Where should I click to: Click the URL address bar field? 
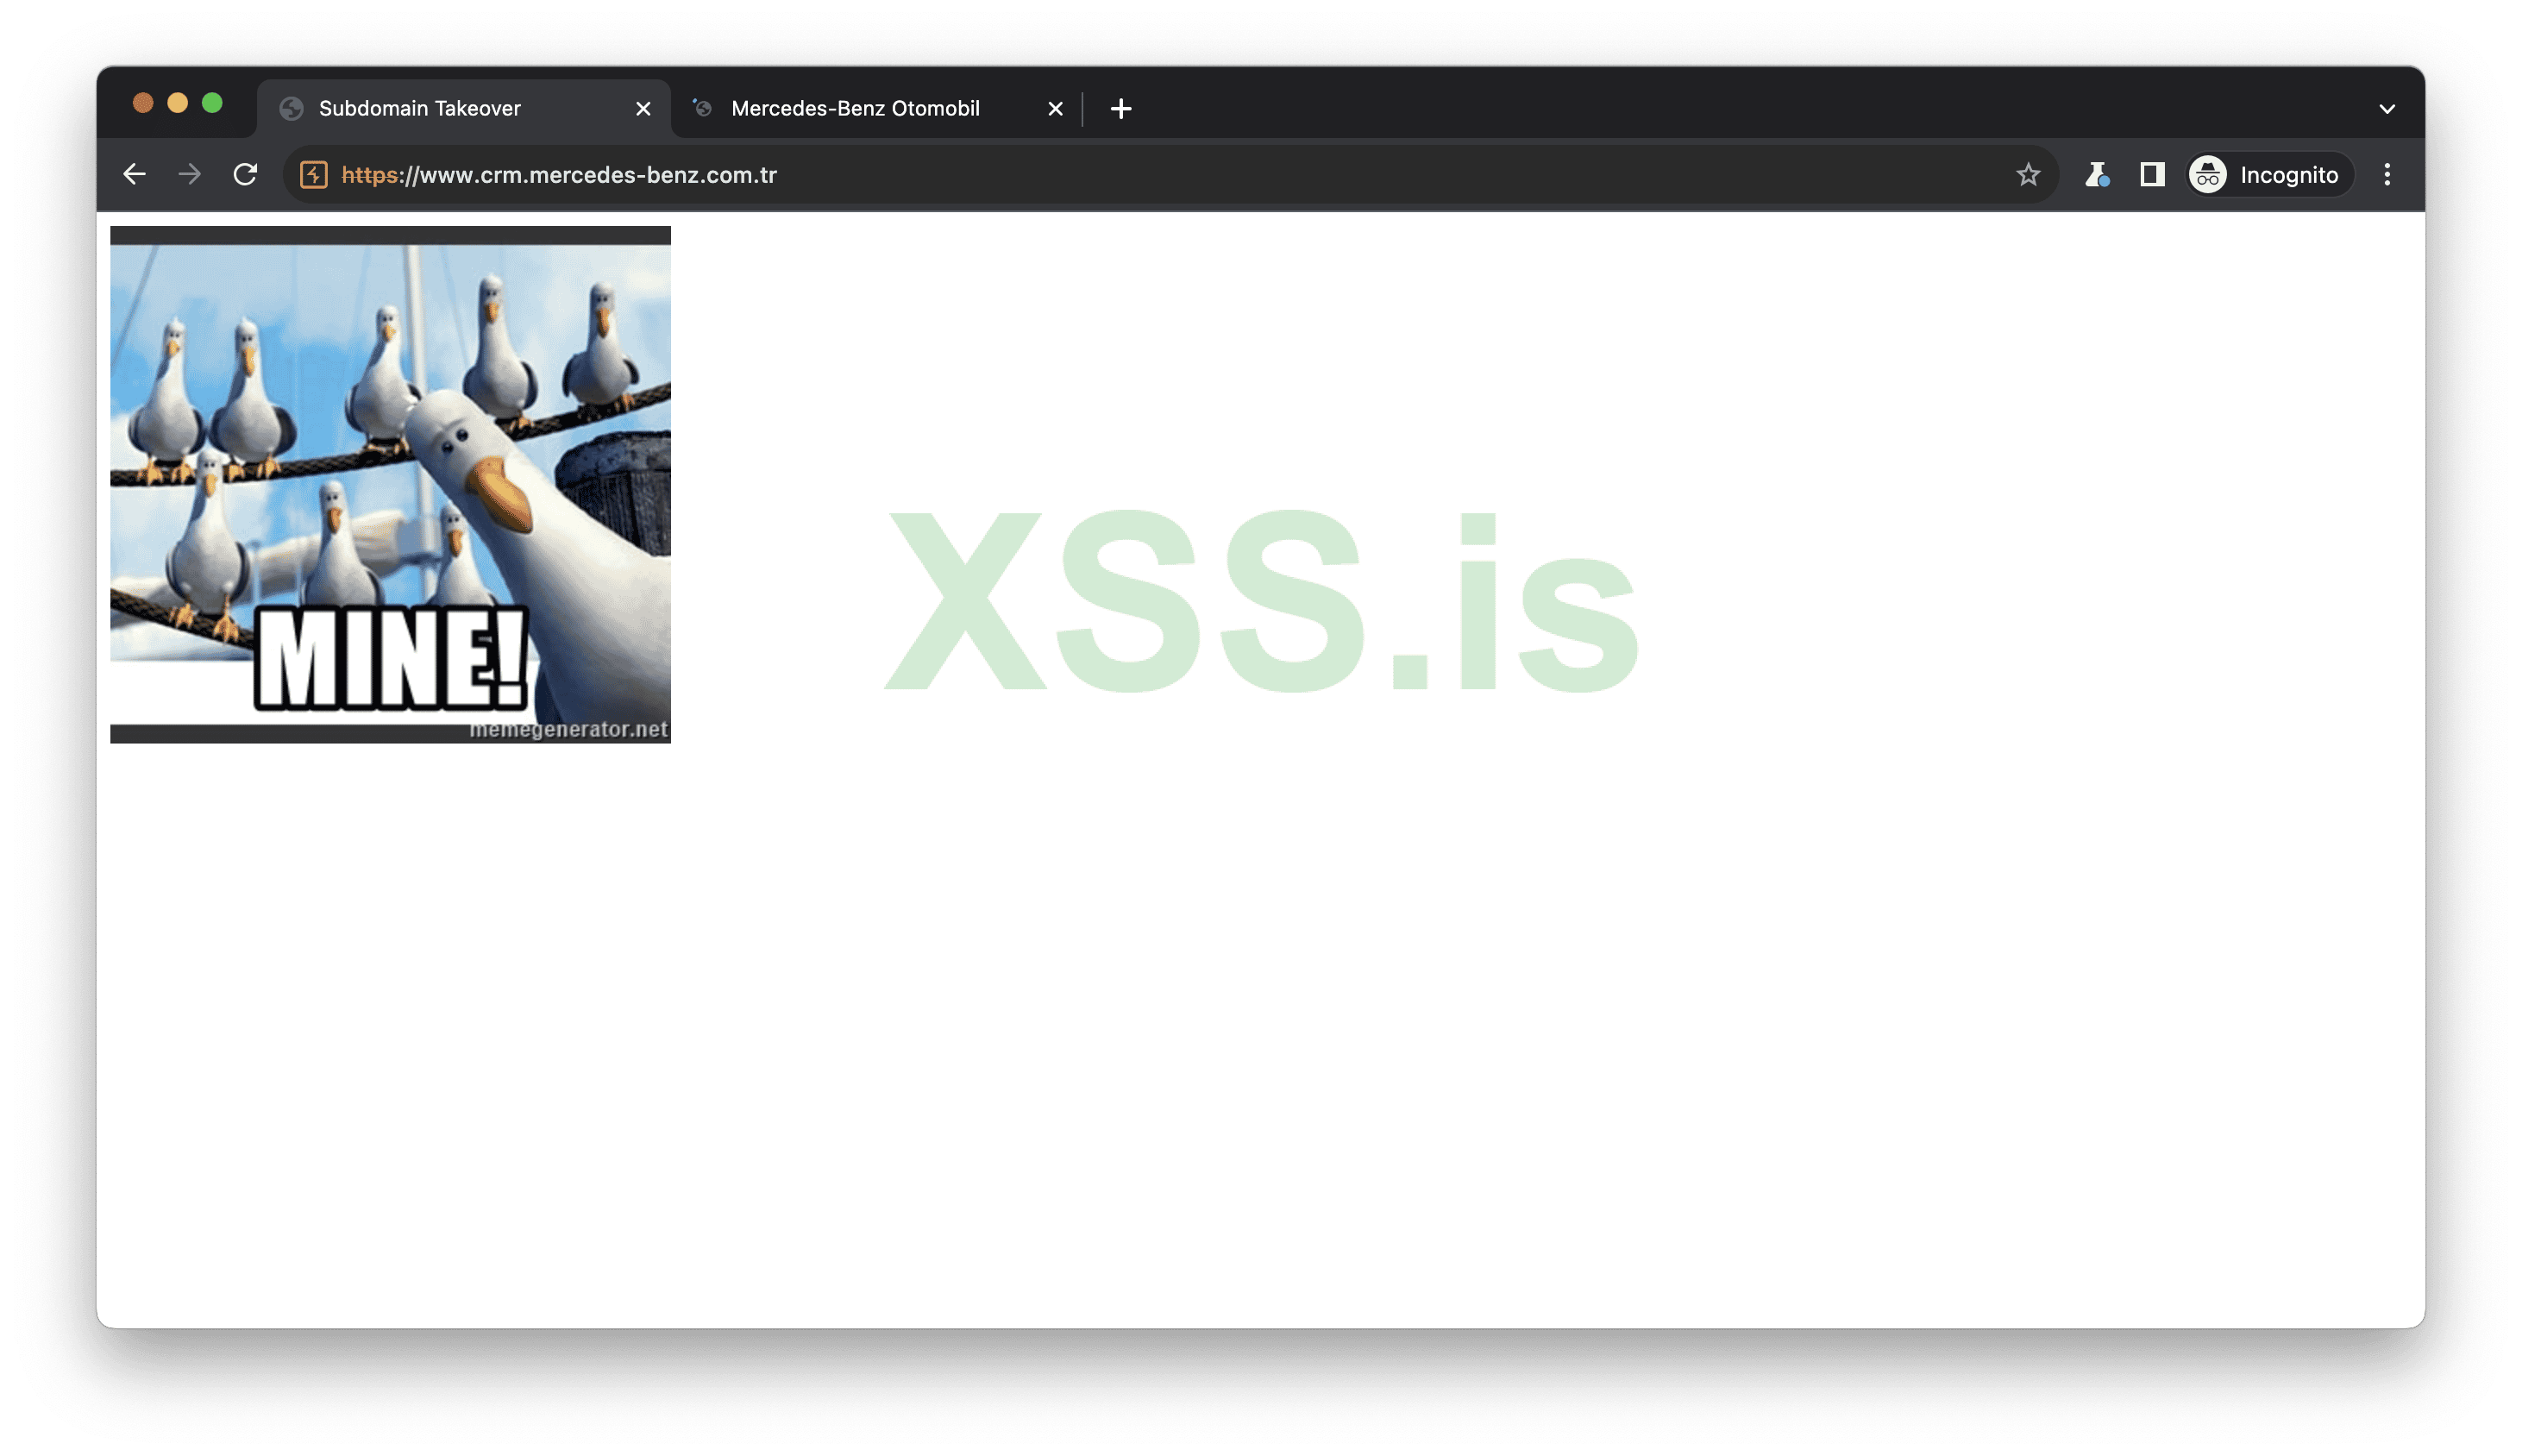[x=1100, y=175]
